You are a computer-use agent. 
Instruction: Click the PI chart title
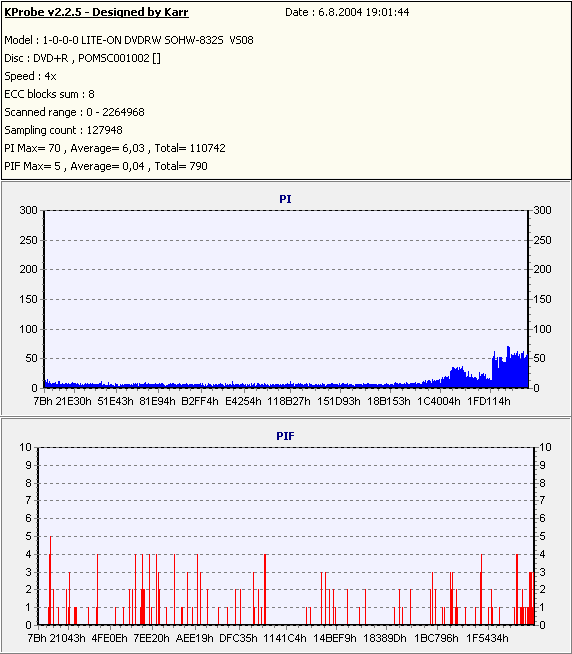(285, 199)
